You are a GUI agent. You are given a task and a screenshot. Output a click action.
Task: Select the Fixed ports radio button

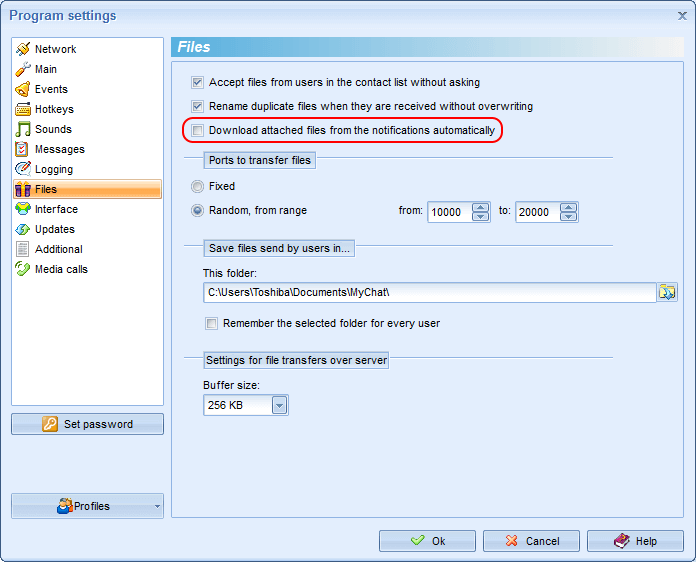click(197, 186)
